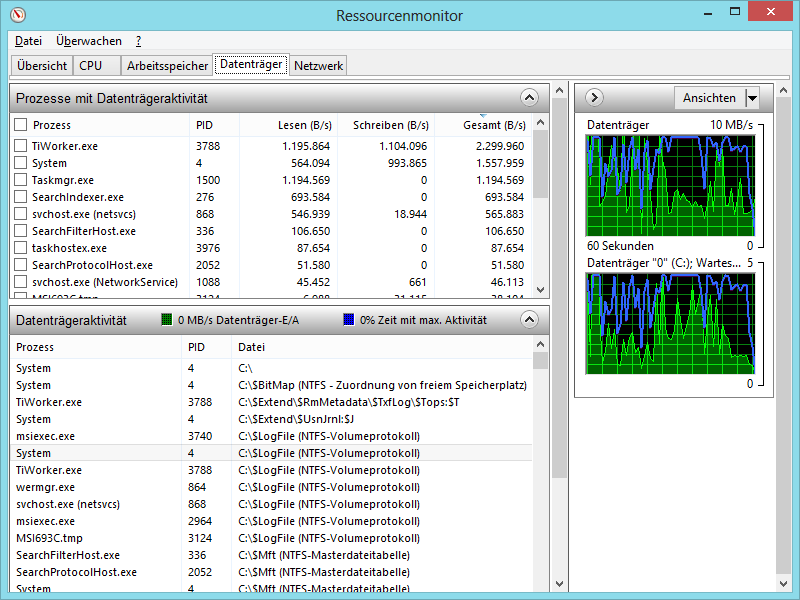Click down arrow of process list scrollbar
This screenshot has width=800, height=600.
[541, 290]
